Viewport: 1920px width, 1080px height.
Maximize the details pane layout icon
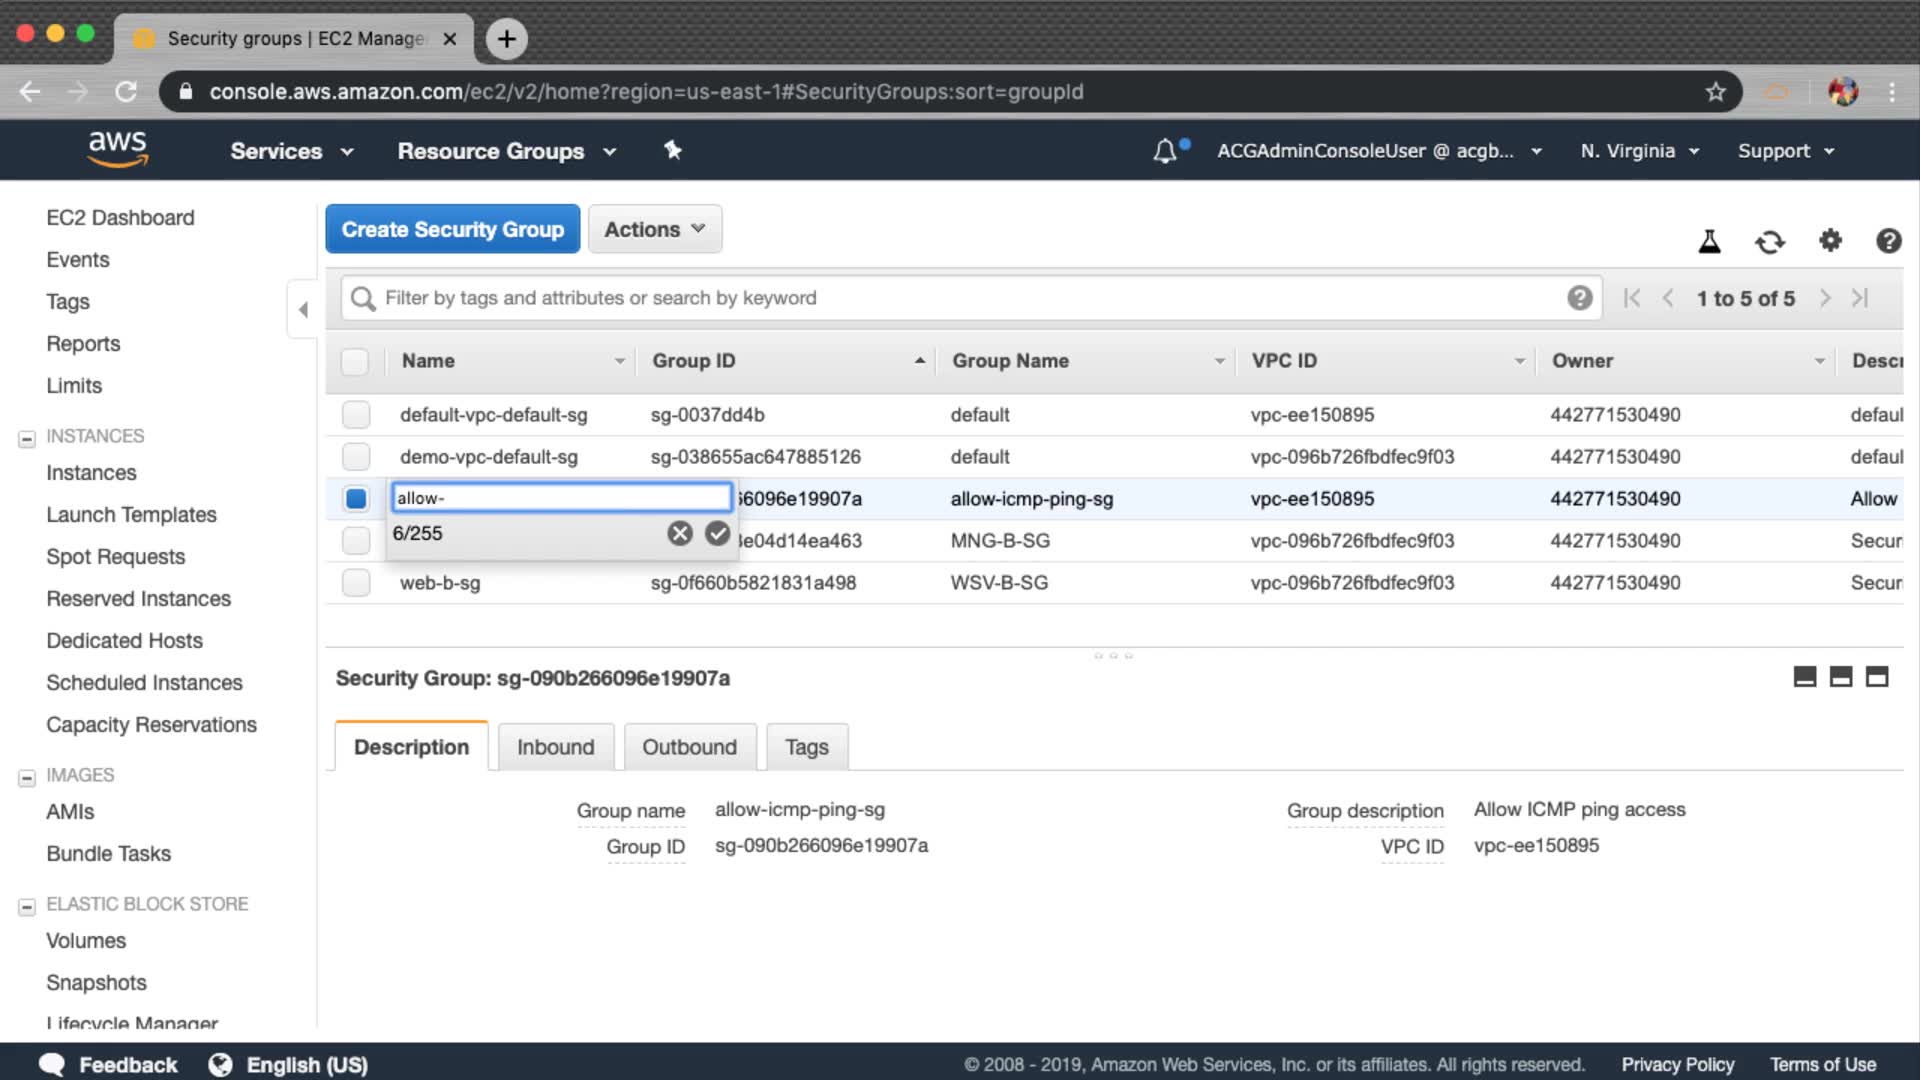pyautogui.click(x=1877, y=677)
